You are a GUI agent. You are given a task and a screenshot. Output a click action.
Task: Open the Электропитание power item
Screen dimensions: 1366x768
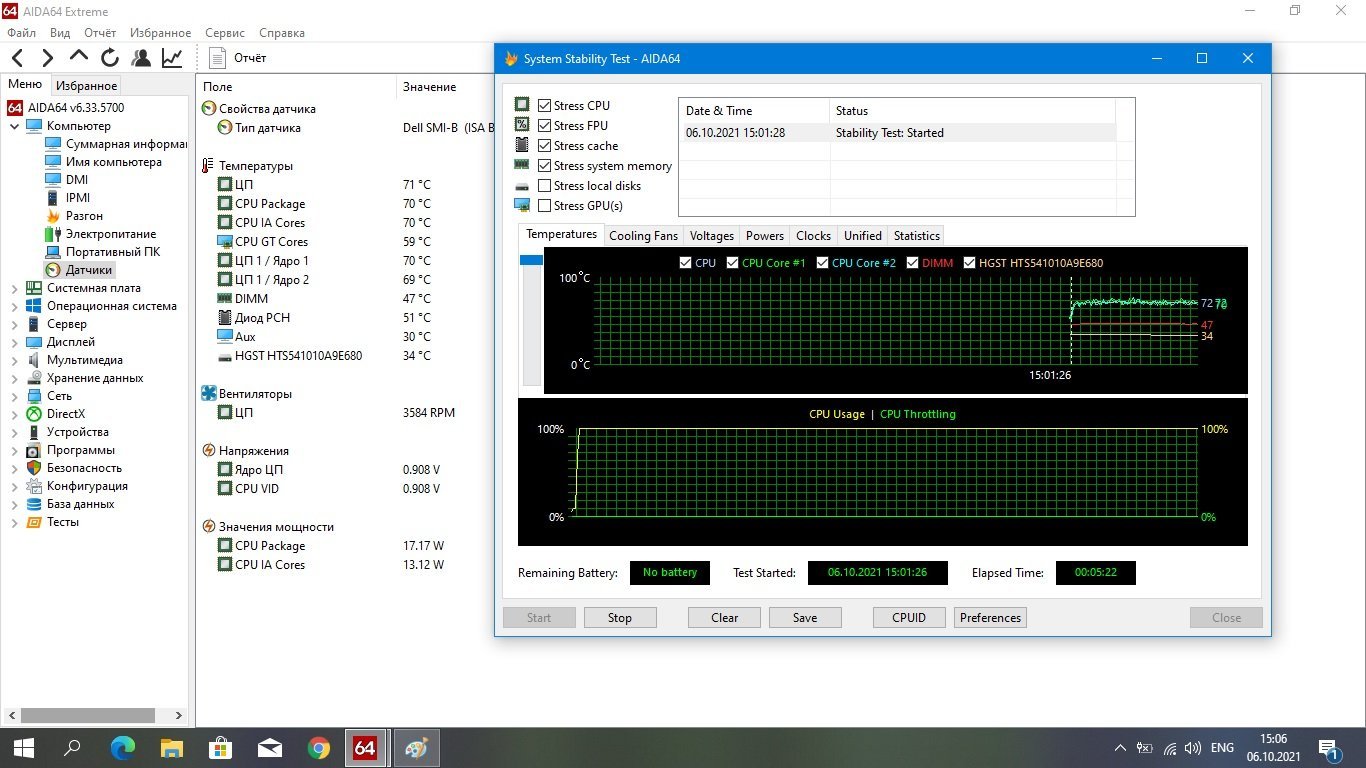click(x=101, y=234)
